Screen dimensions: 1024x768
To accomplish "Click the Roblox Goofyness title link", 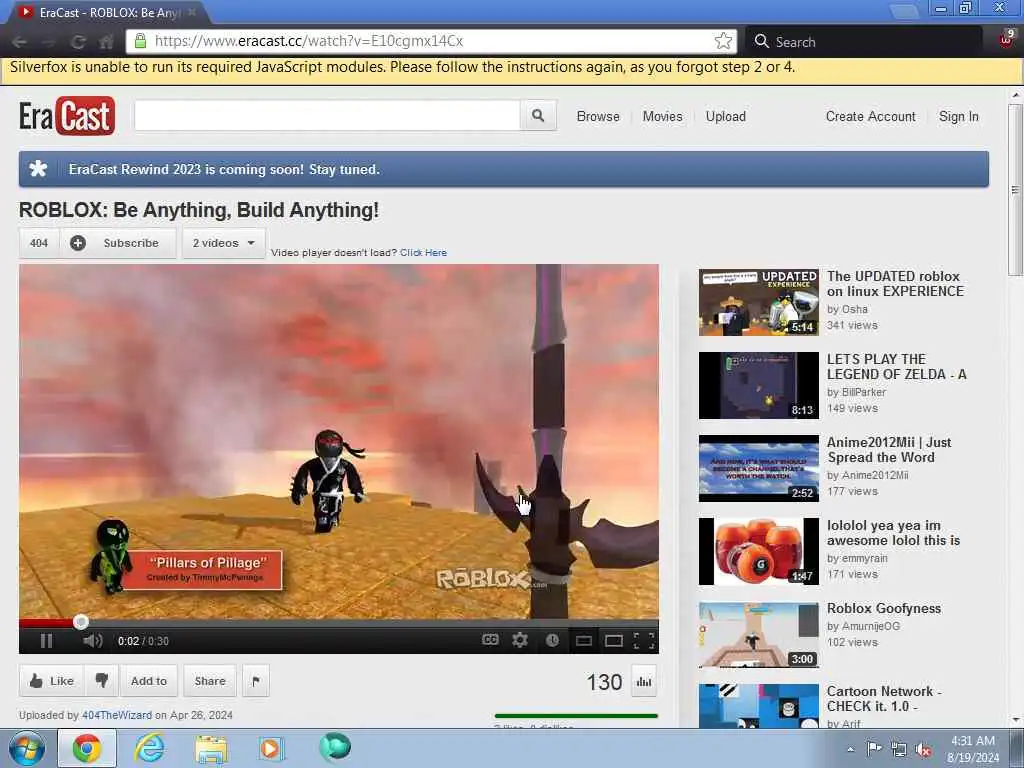I will 884,608.
